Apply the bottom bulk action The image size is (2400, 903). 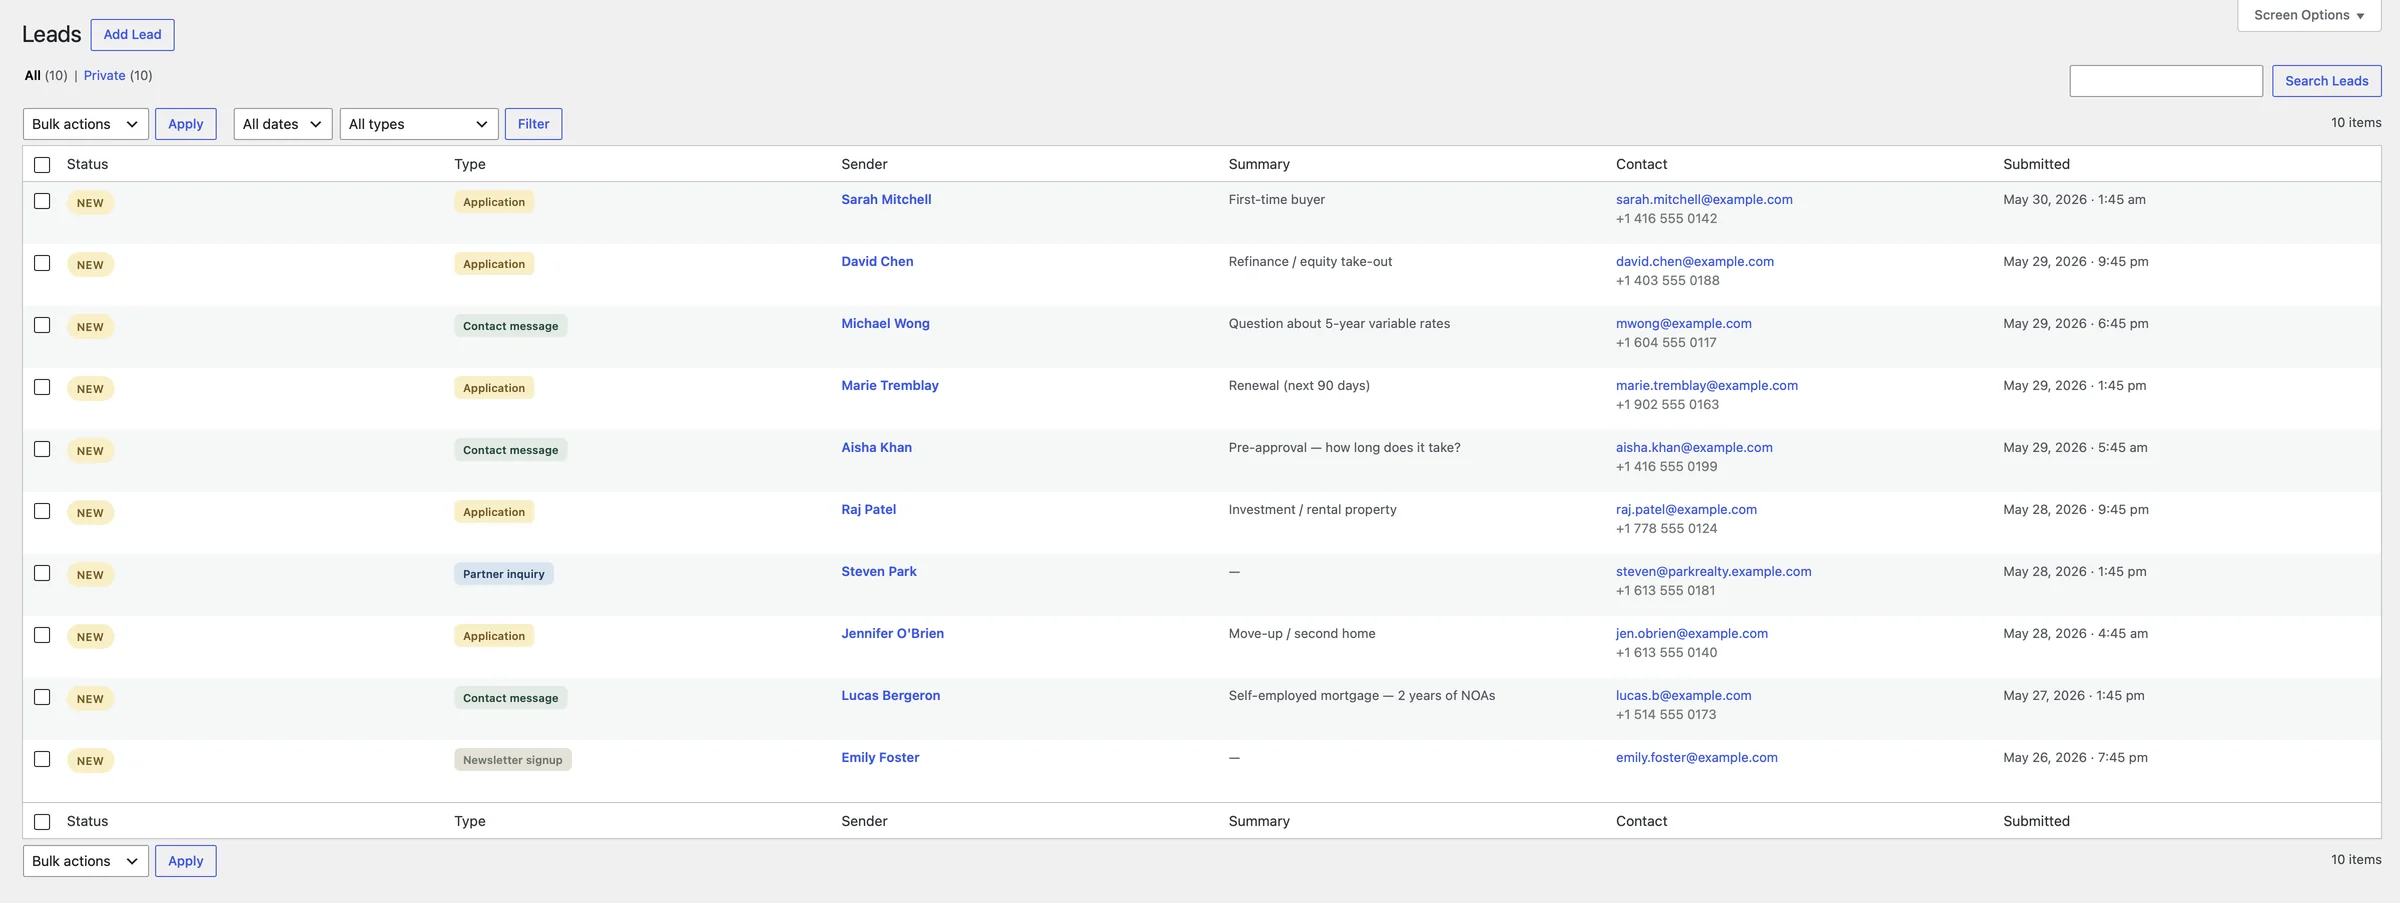pos(186,861)
